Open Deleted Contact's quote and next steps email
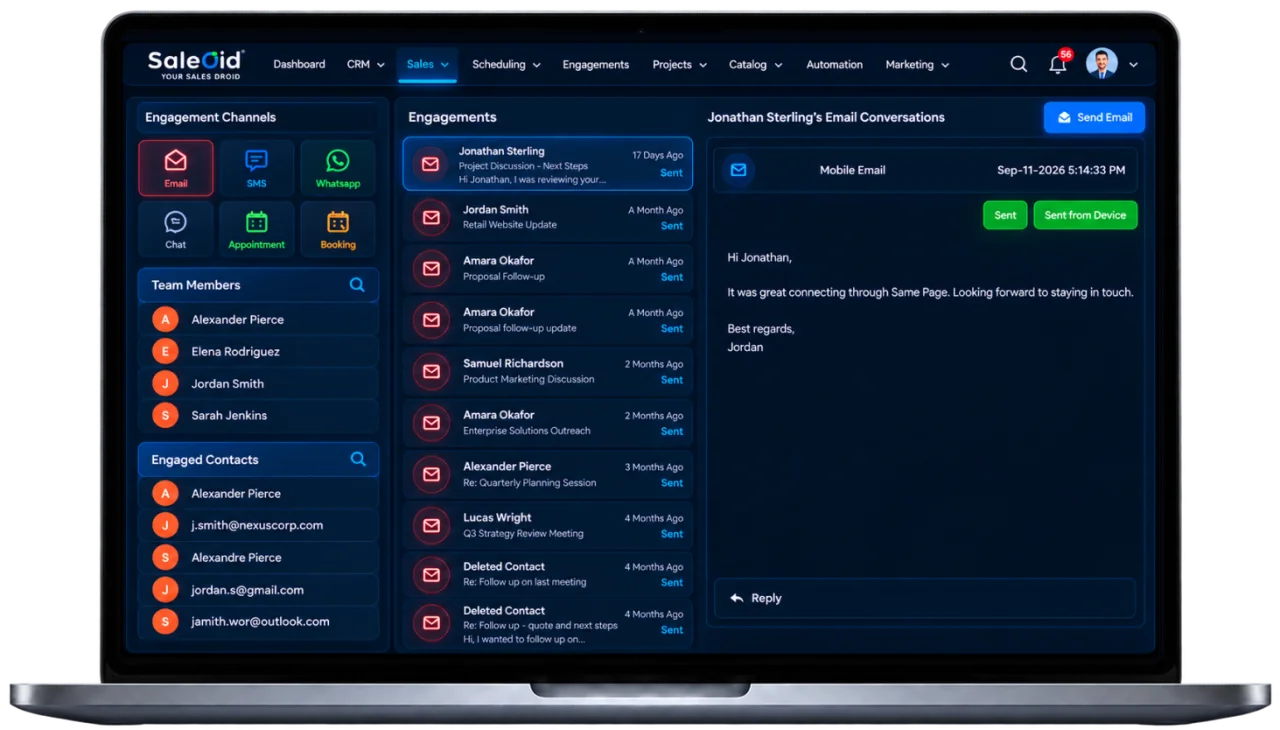The width and height of the screenshot is (1280, 730). click(x=548, y=624)
